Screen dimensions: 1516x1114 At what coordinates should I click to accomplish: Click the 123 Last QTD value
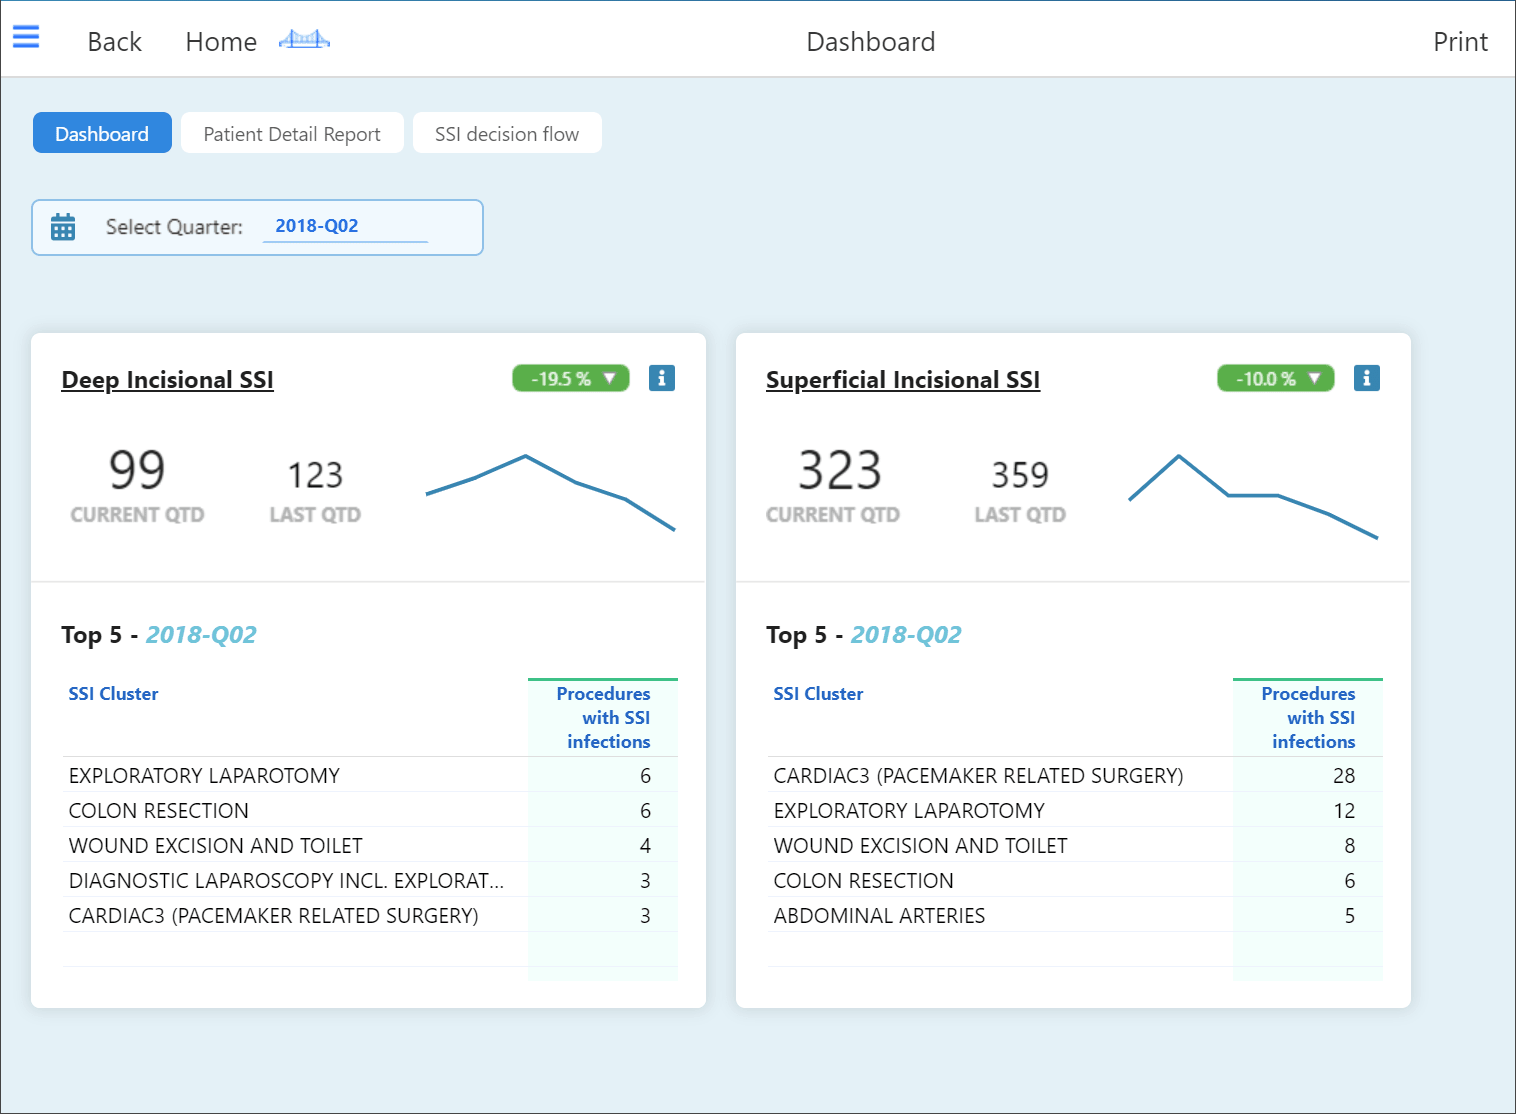coord(315,475)
